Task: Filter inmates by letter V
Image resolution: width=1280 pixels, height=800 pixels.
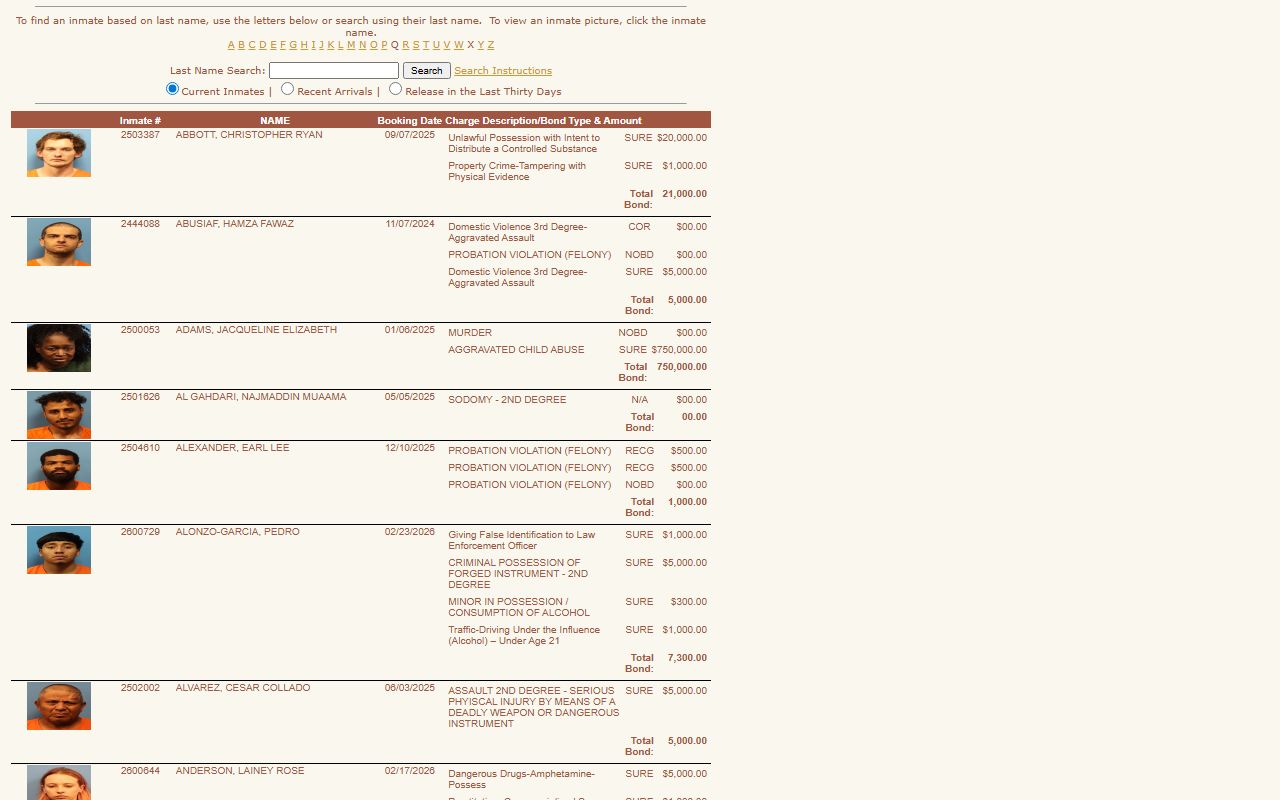Action: coord(447,45)
